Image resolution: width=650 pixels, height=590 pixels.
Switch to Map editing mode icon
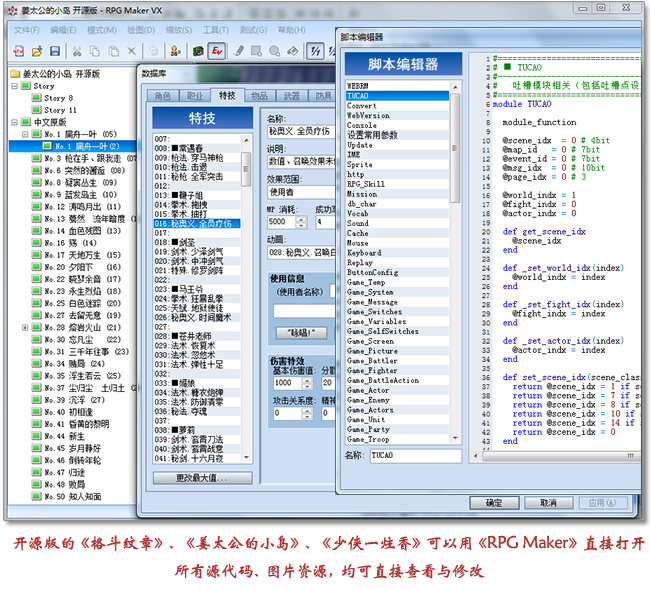pos(198,51)
